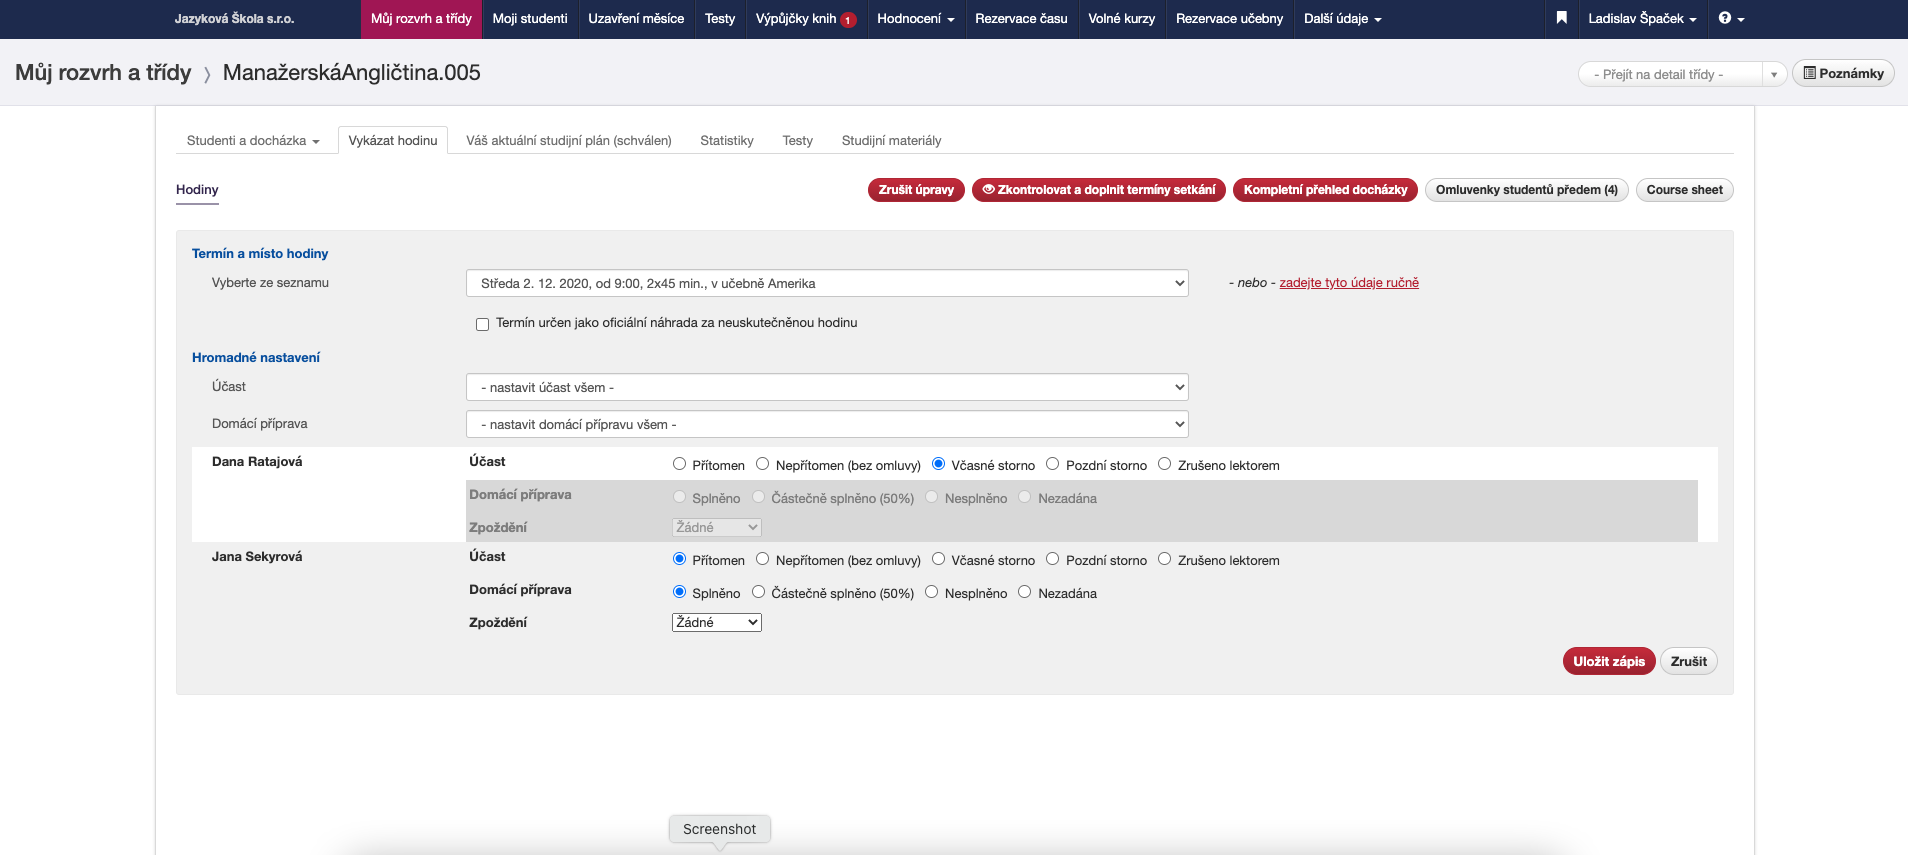Click the bookmark icon in top bar
This screenshot has width=1908, height=855.
[x=1561, y=18]
